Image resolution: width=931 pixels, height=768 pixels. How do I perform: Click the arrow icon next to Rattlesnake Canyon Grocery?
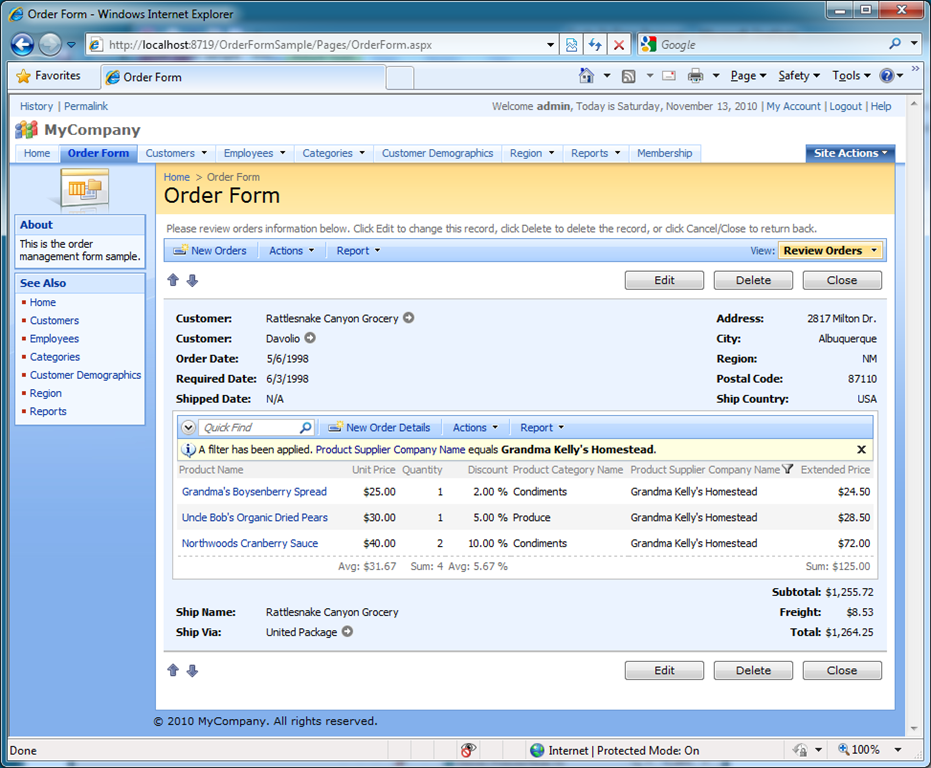[408, 318]
